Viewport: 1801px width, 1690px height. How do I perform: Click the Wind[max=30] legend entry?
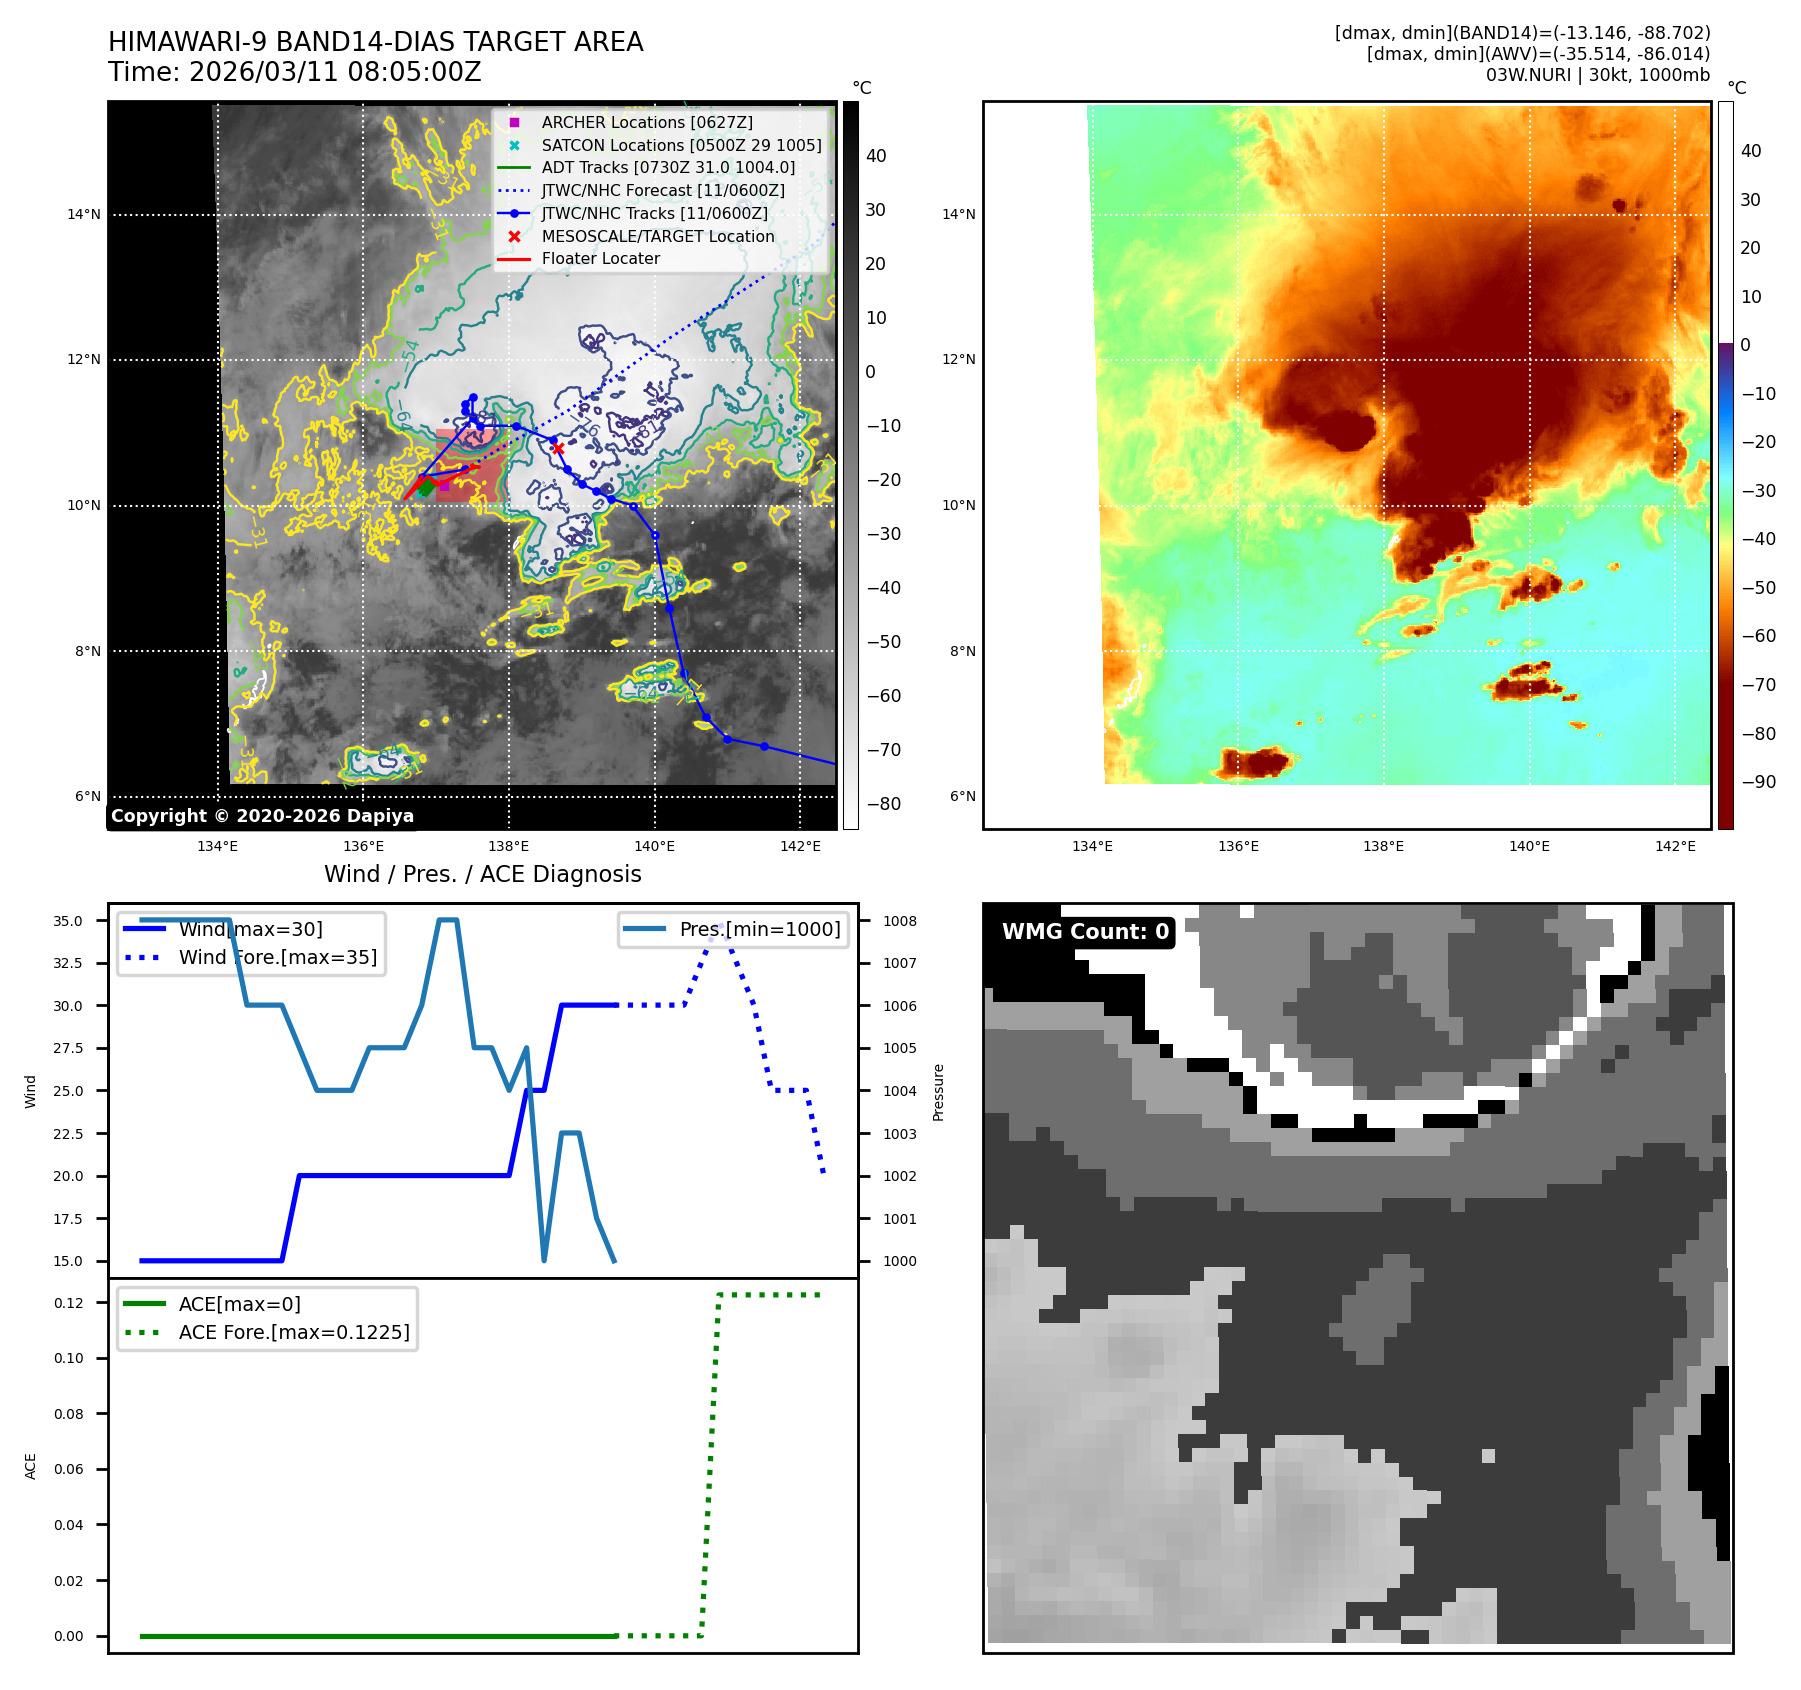(250, 929)
